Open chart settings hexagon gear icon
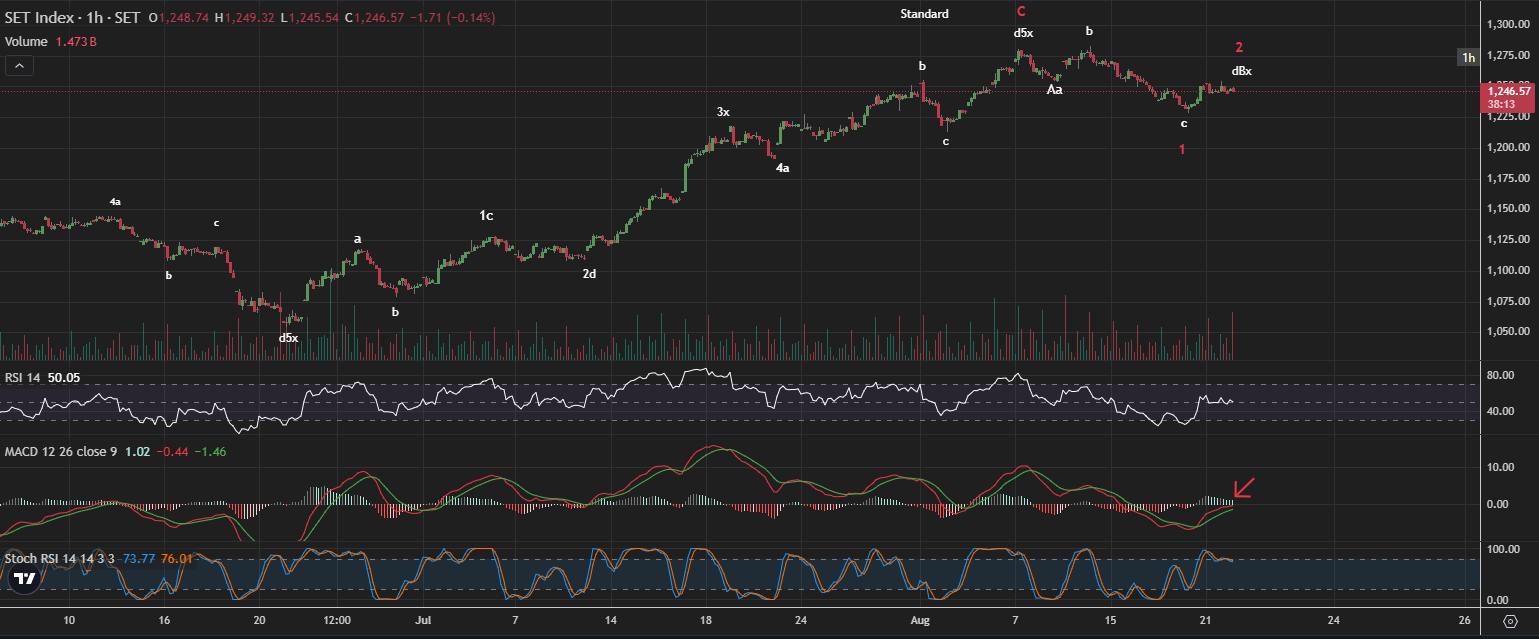The height and width of the screenshot is (640, 1539). [x=1508, y=621]
